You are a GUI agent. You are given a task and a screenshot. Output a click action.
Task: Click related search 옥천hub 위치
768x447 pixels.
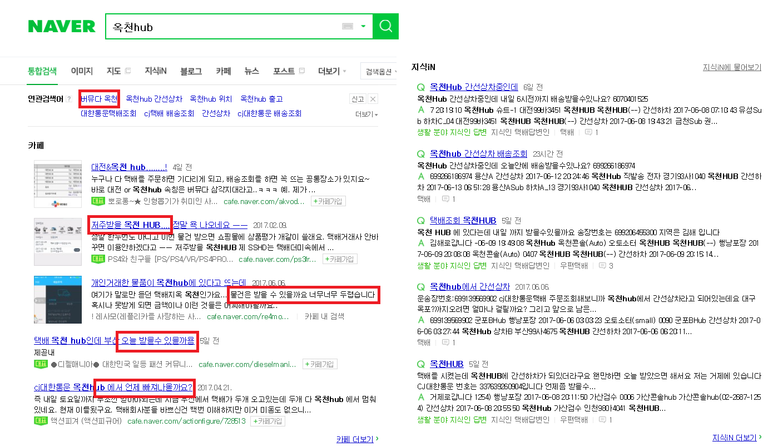point(211,99)
